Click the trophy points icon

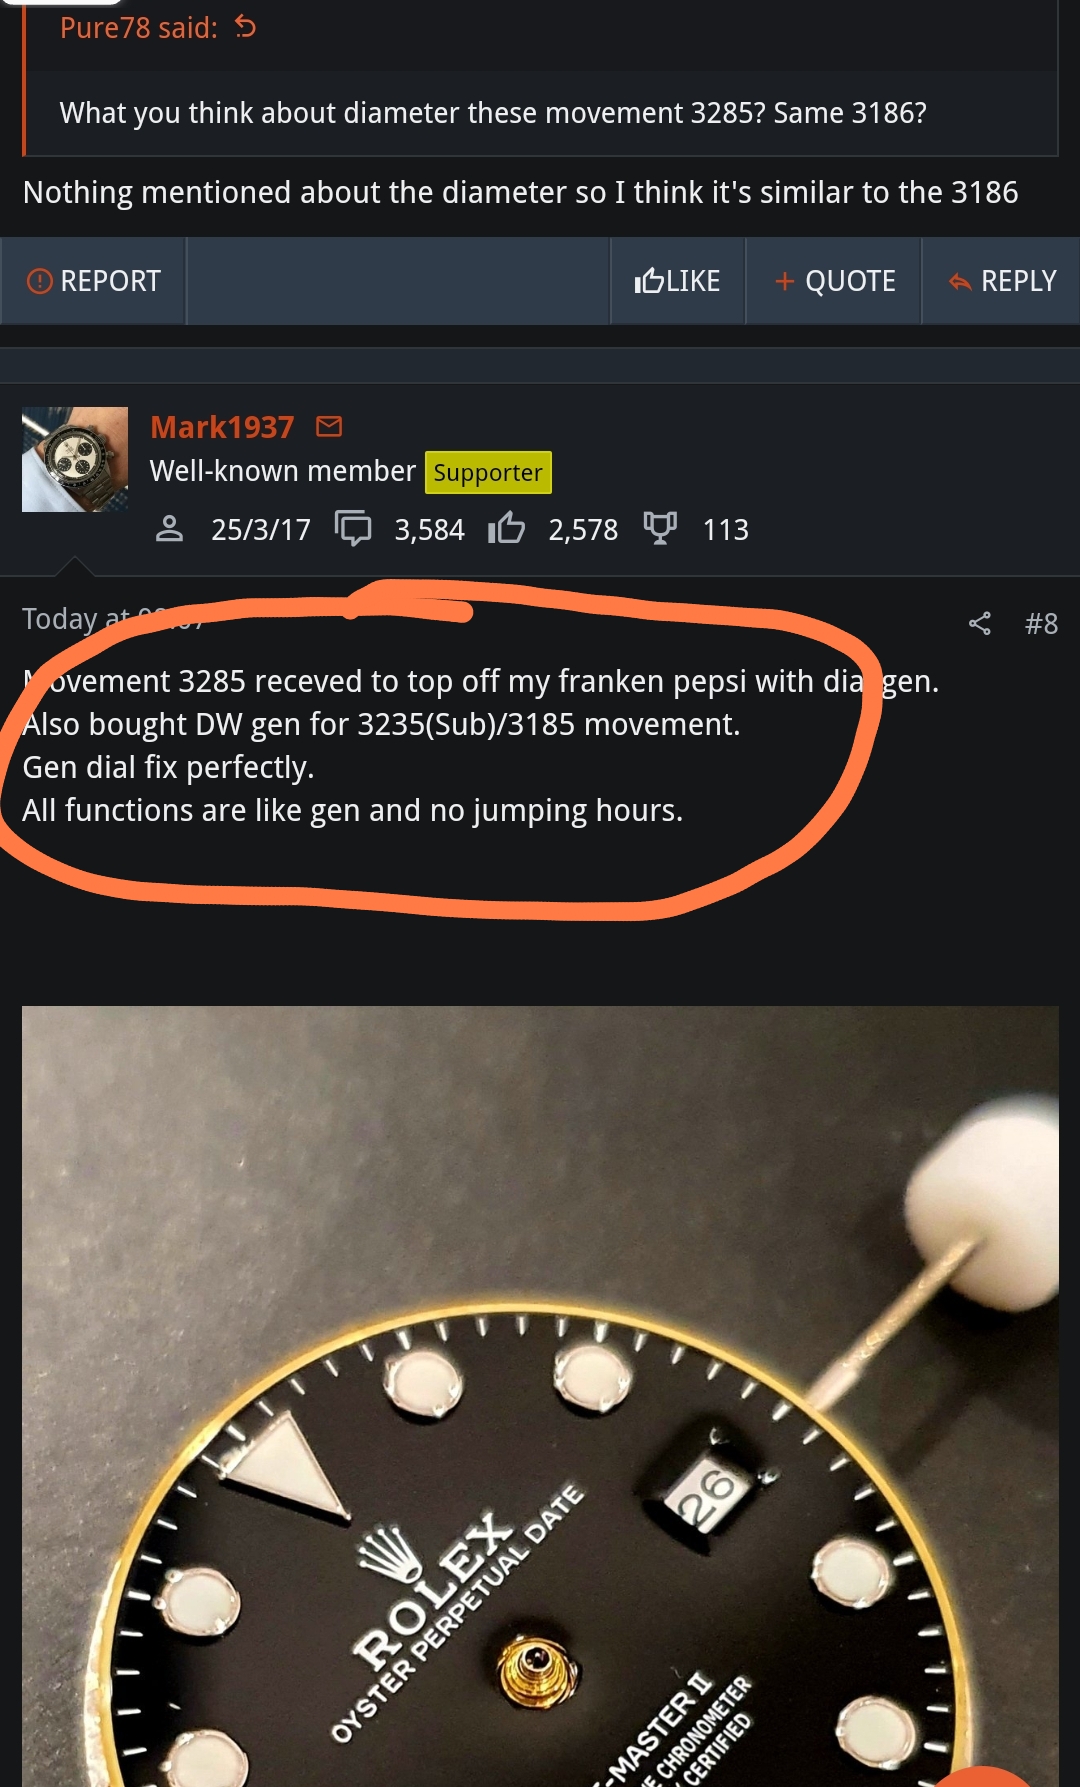(660, 528)
